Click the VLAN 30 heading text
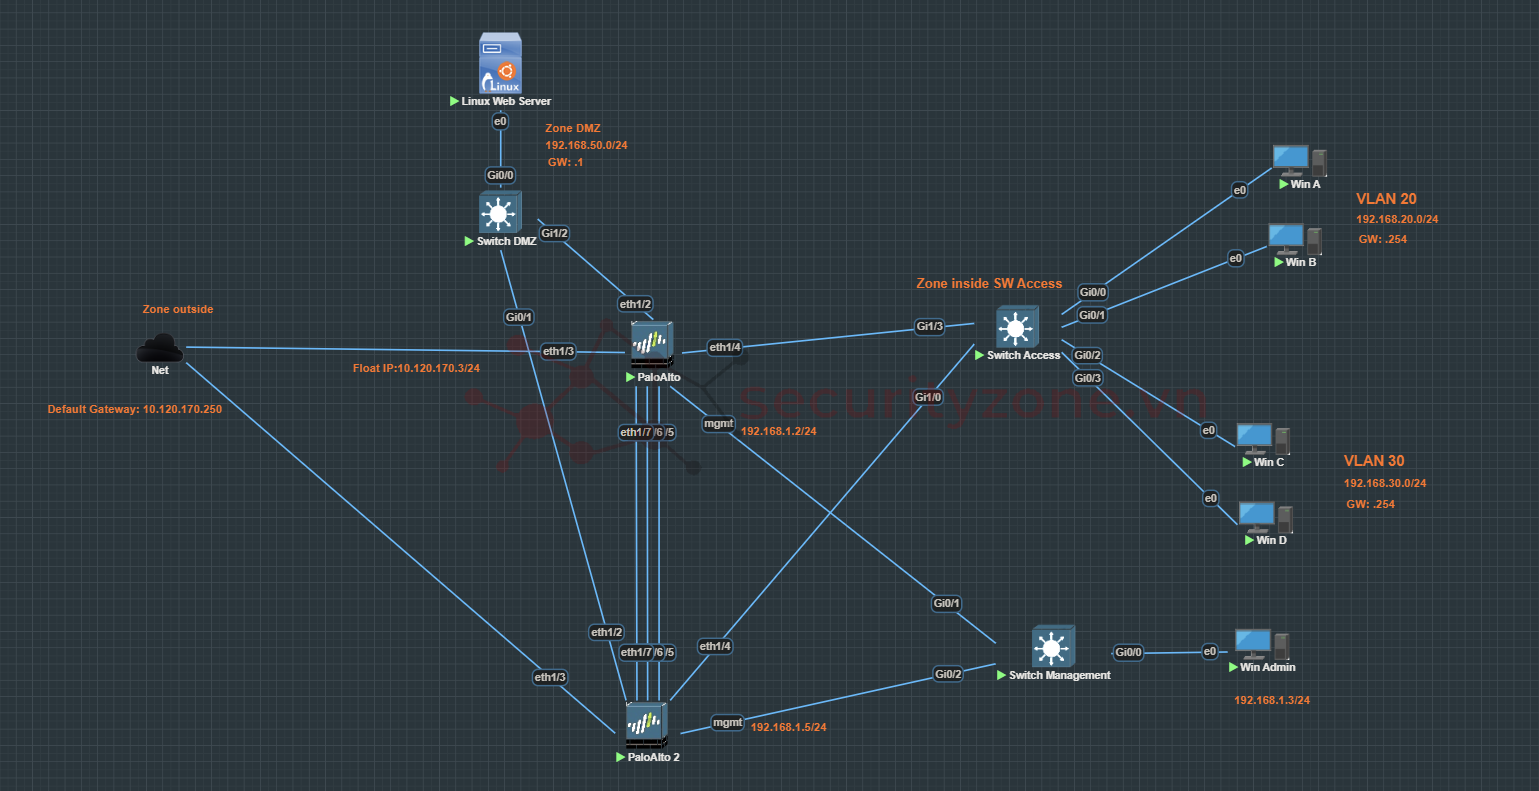The width and height of the screenshot is (1539, 791). point(1374,461)
